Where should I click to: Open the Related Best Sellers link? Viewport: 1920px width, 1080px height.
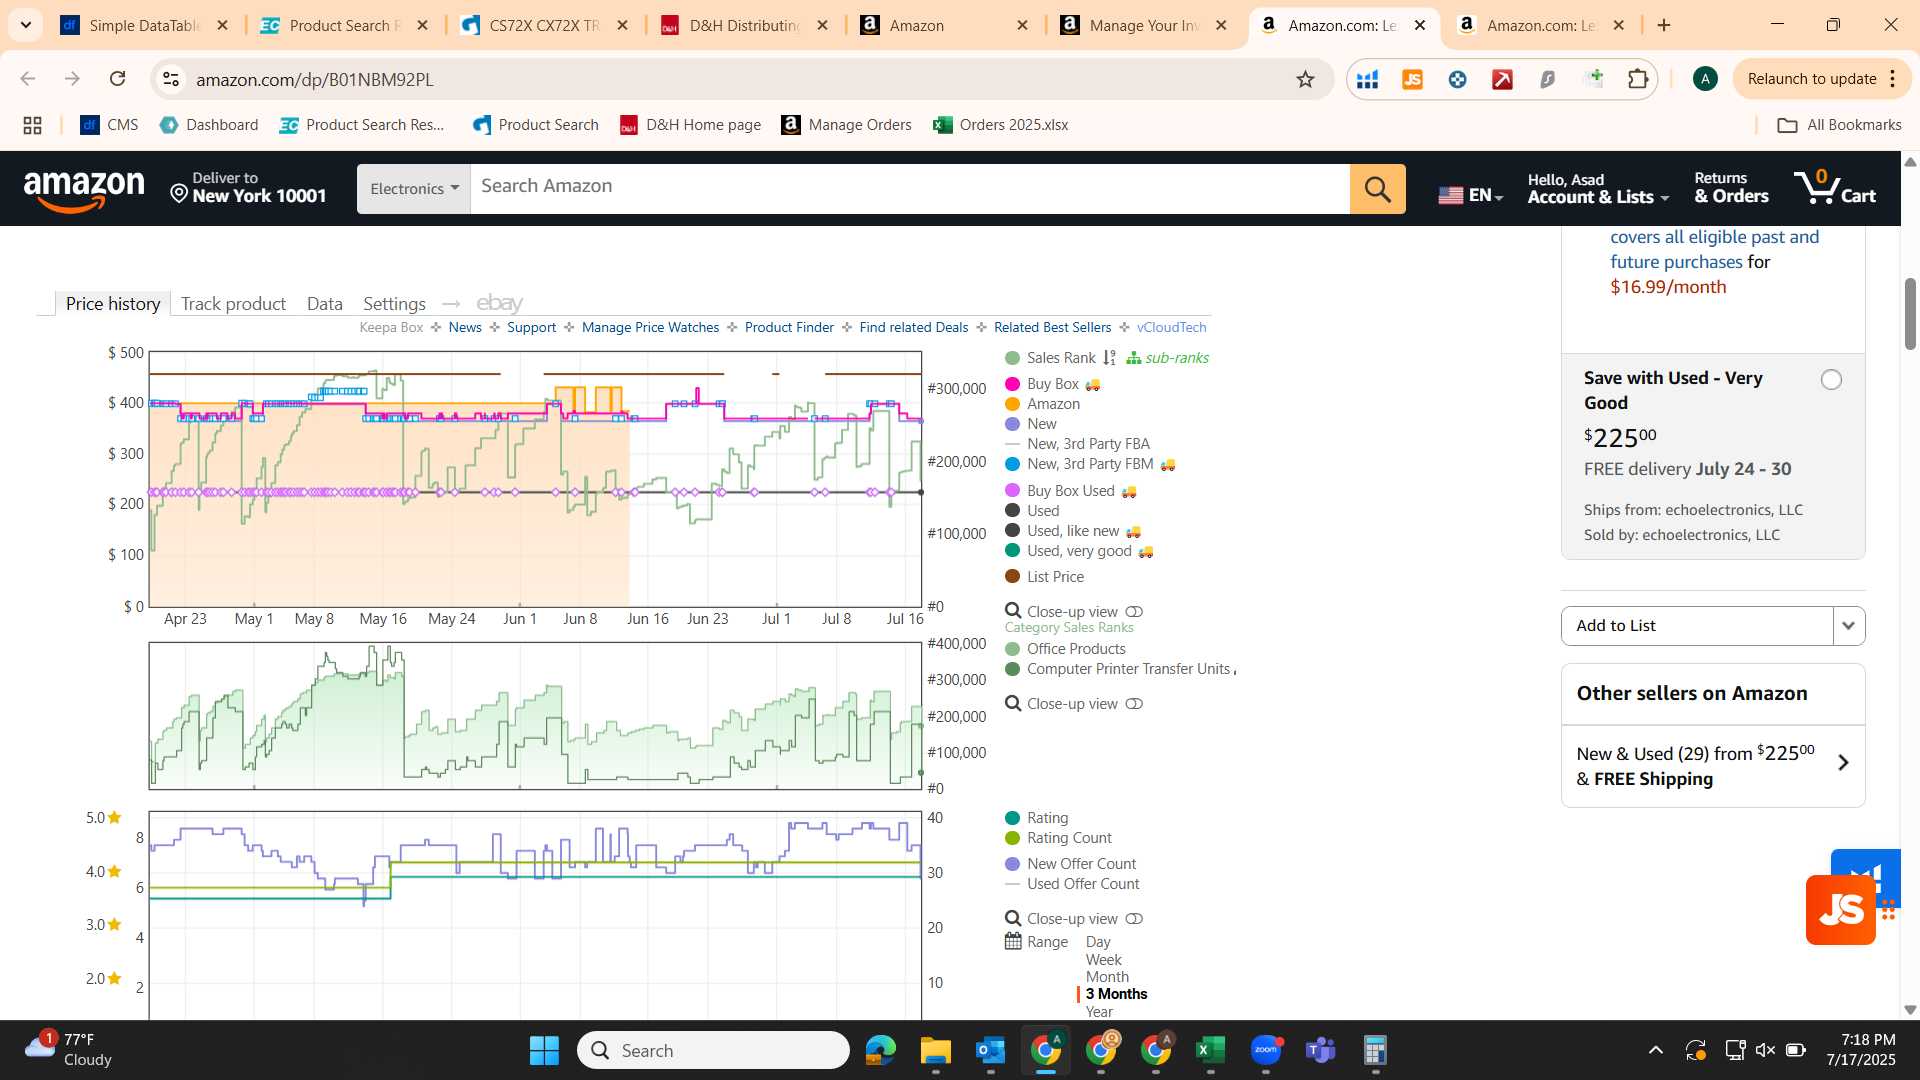coord(1052,327)
